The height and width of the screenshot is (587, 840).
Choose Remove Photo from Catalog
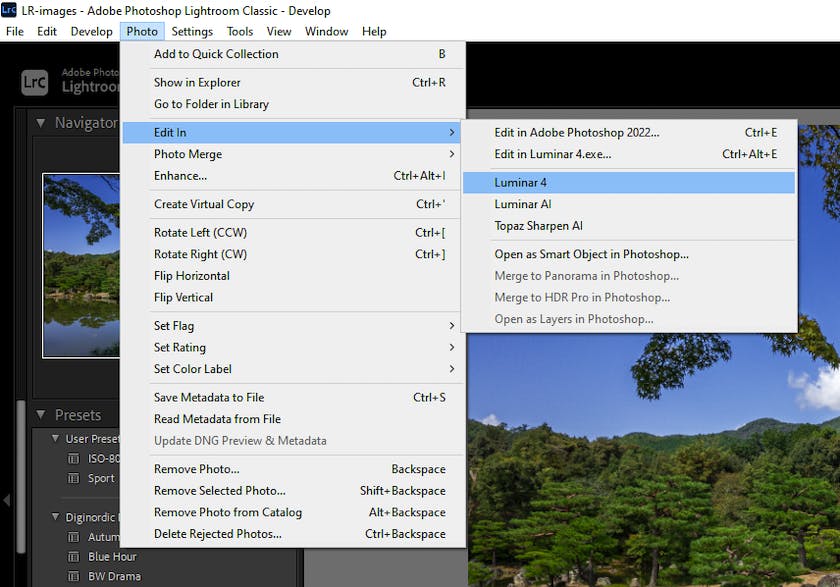[292, 513]
